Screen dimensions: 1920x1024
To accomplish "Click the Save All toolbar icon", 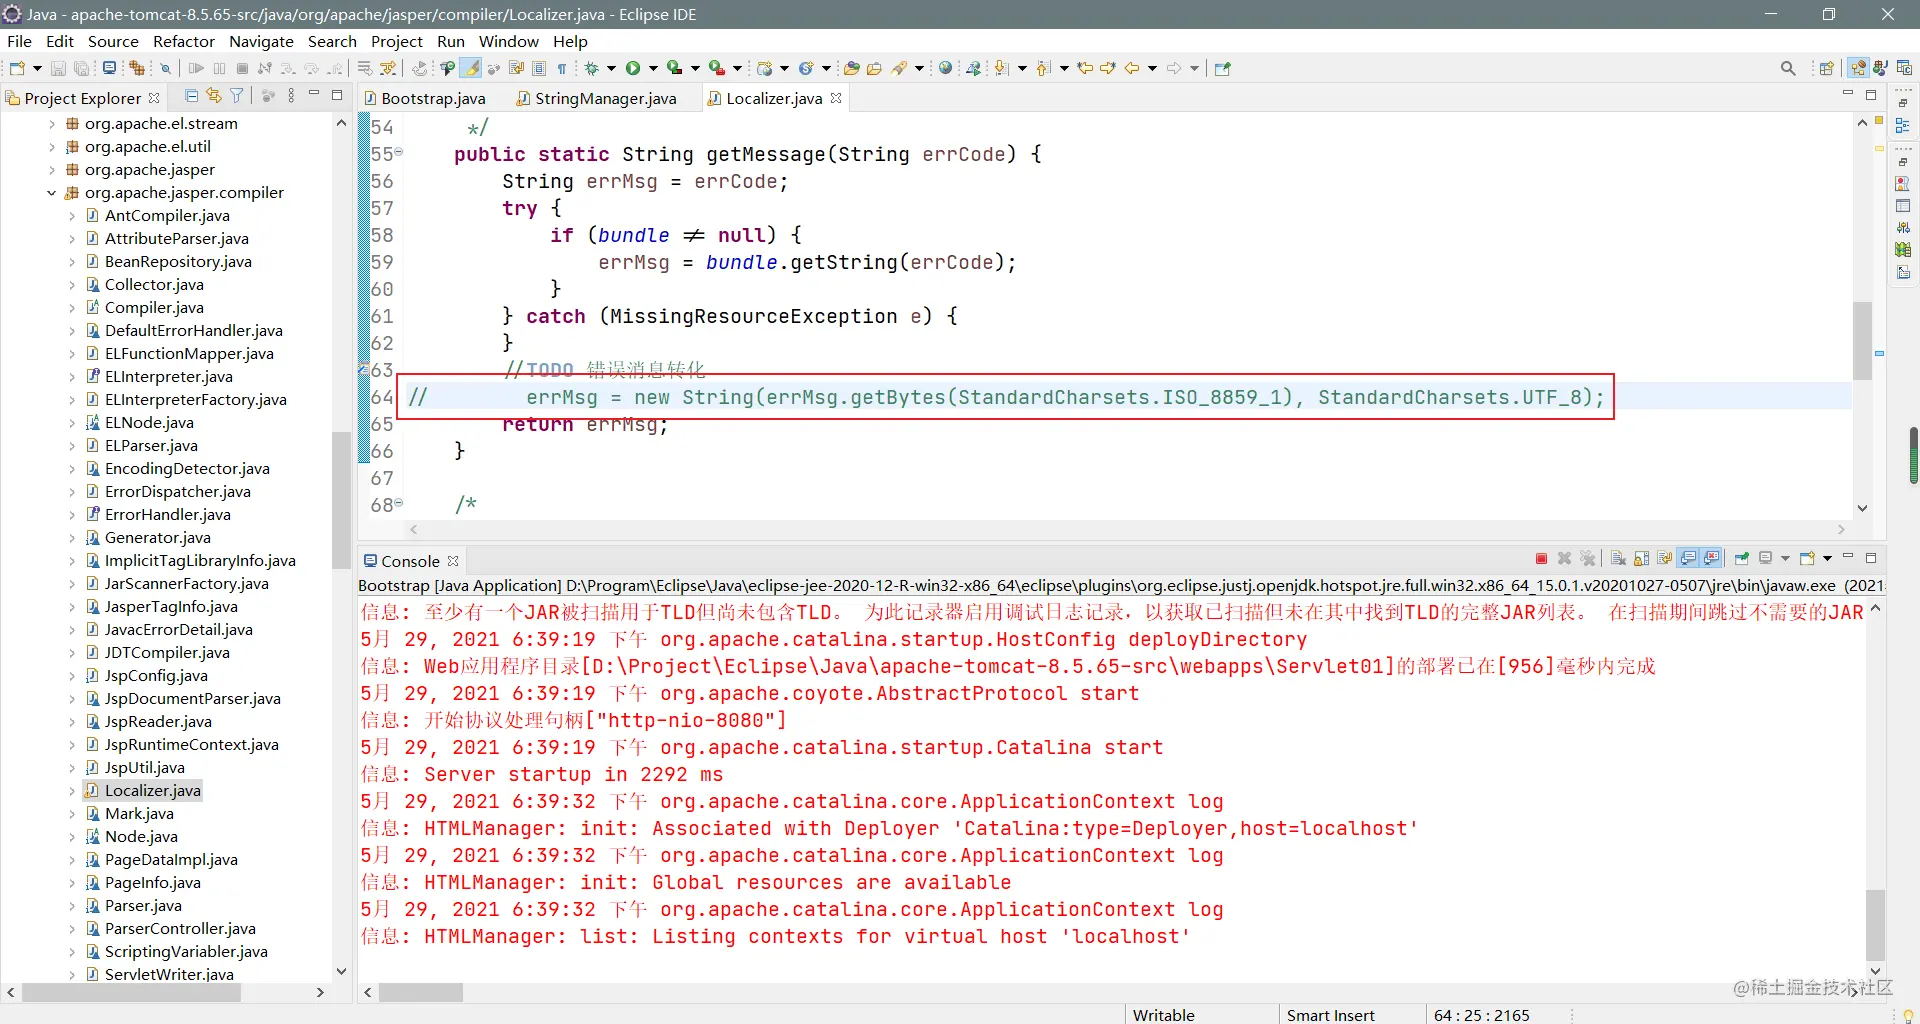I will (81, 68).
